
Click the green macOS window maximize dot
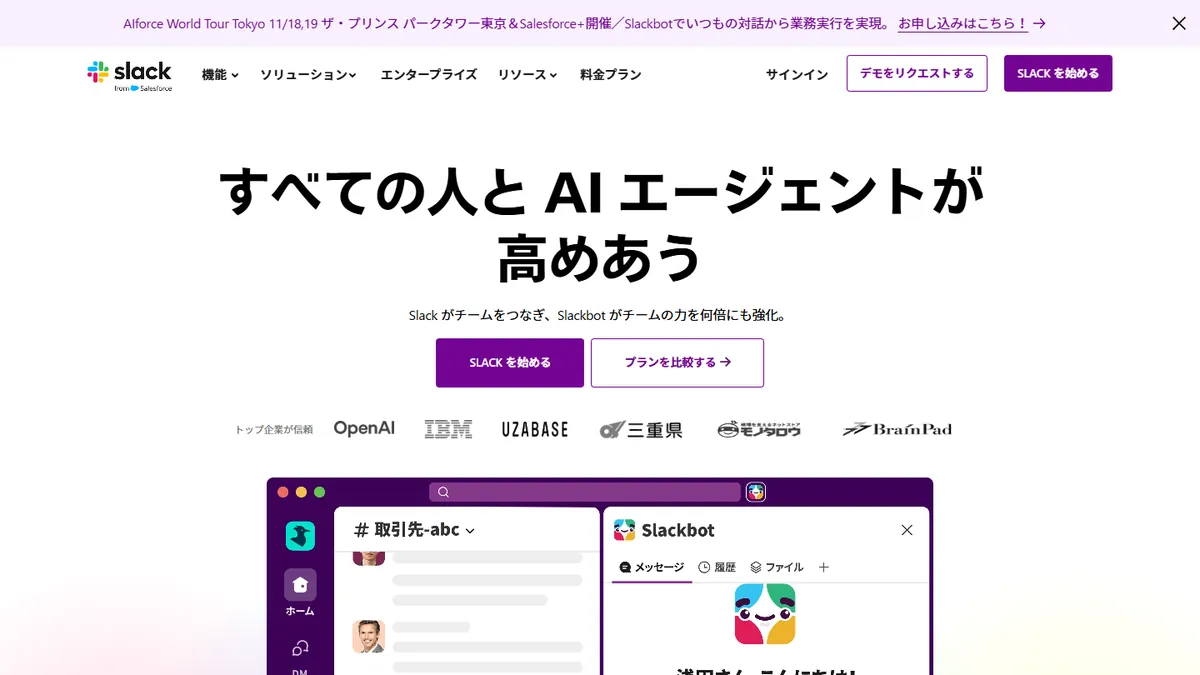(x=320, y=492)
